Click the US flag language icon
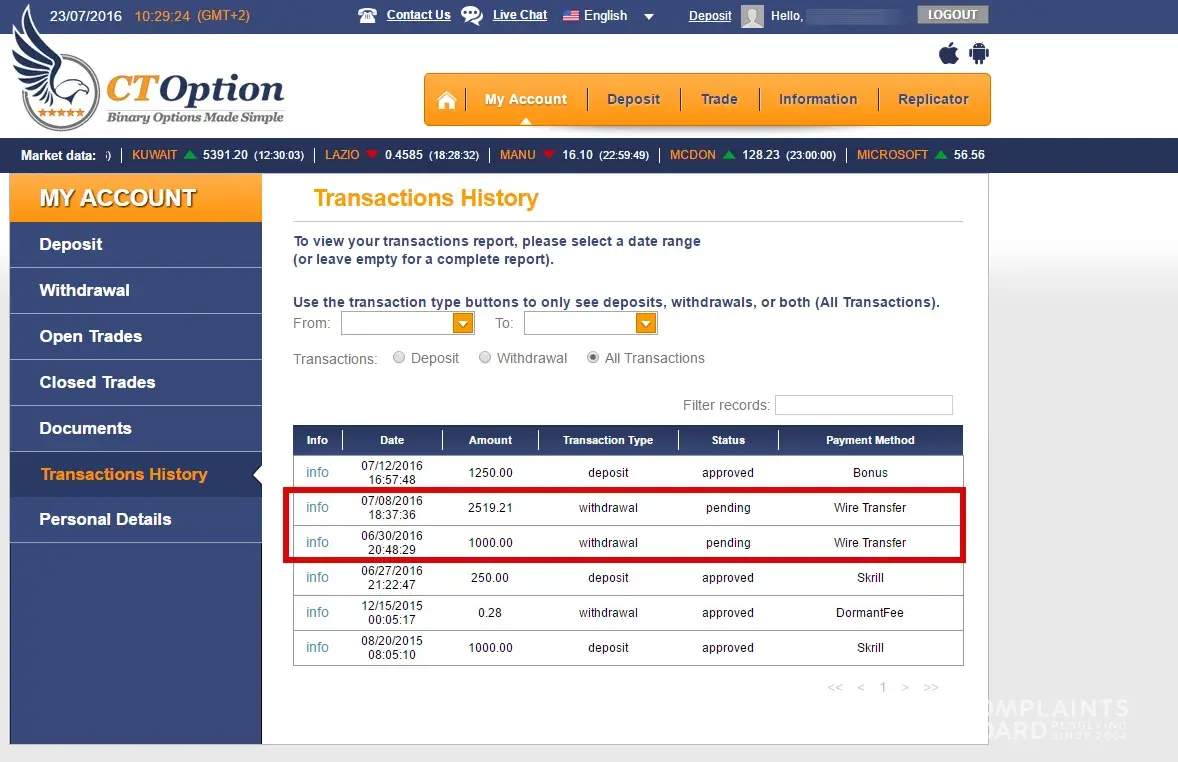This screenshot has width=1178, height=762. tap(571, 16)
